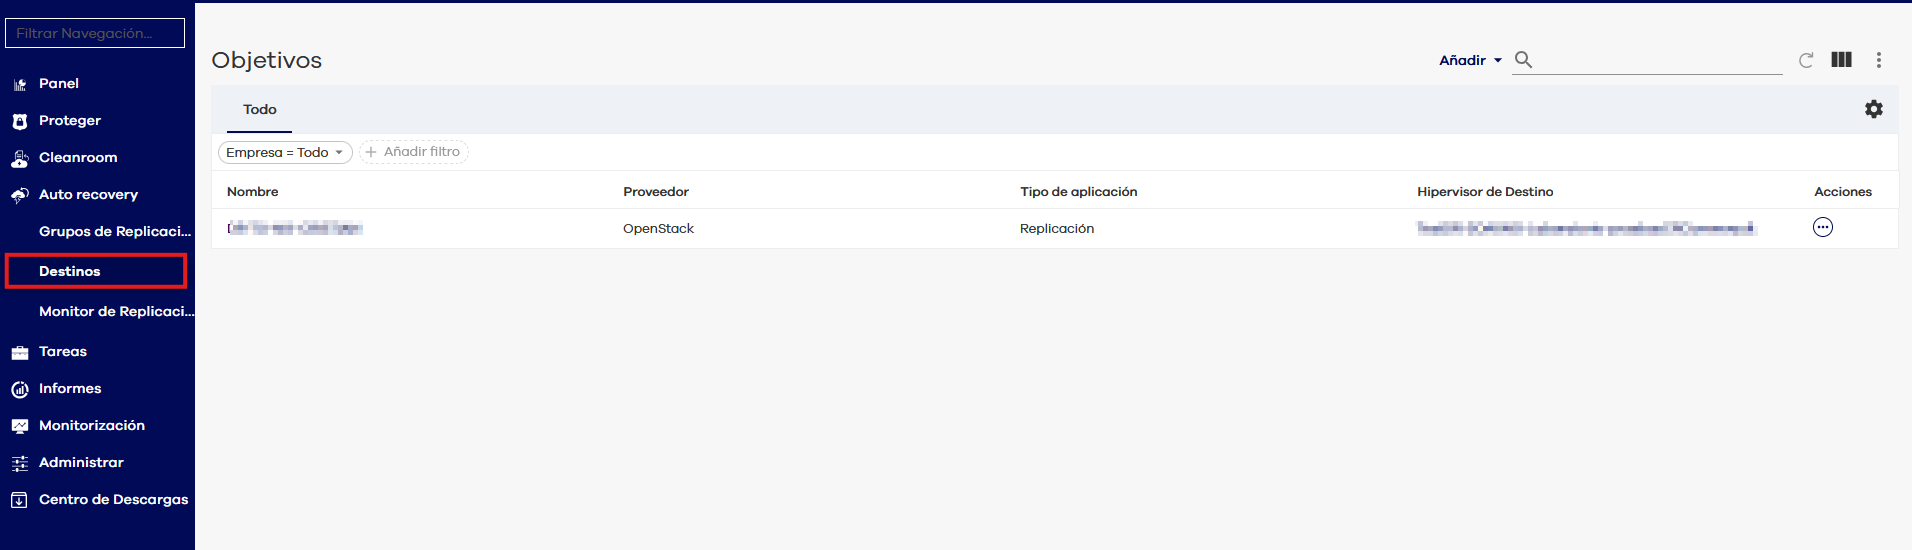The image size is (1912, 550).
Task: Go to Proteger in the sidebar
Action: (x=69, y=121)
